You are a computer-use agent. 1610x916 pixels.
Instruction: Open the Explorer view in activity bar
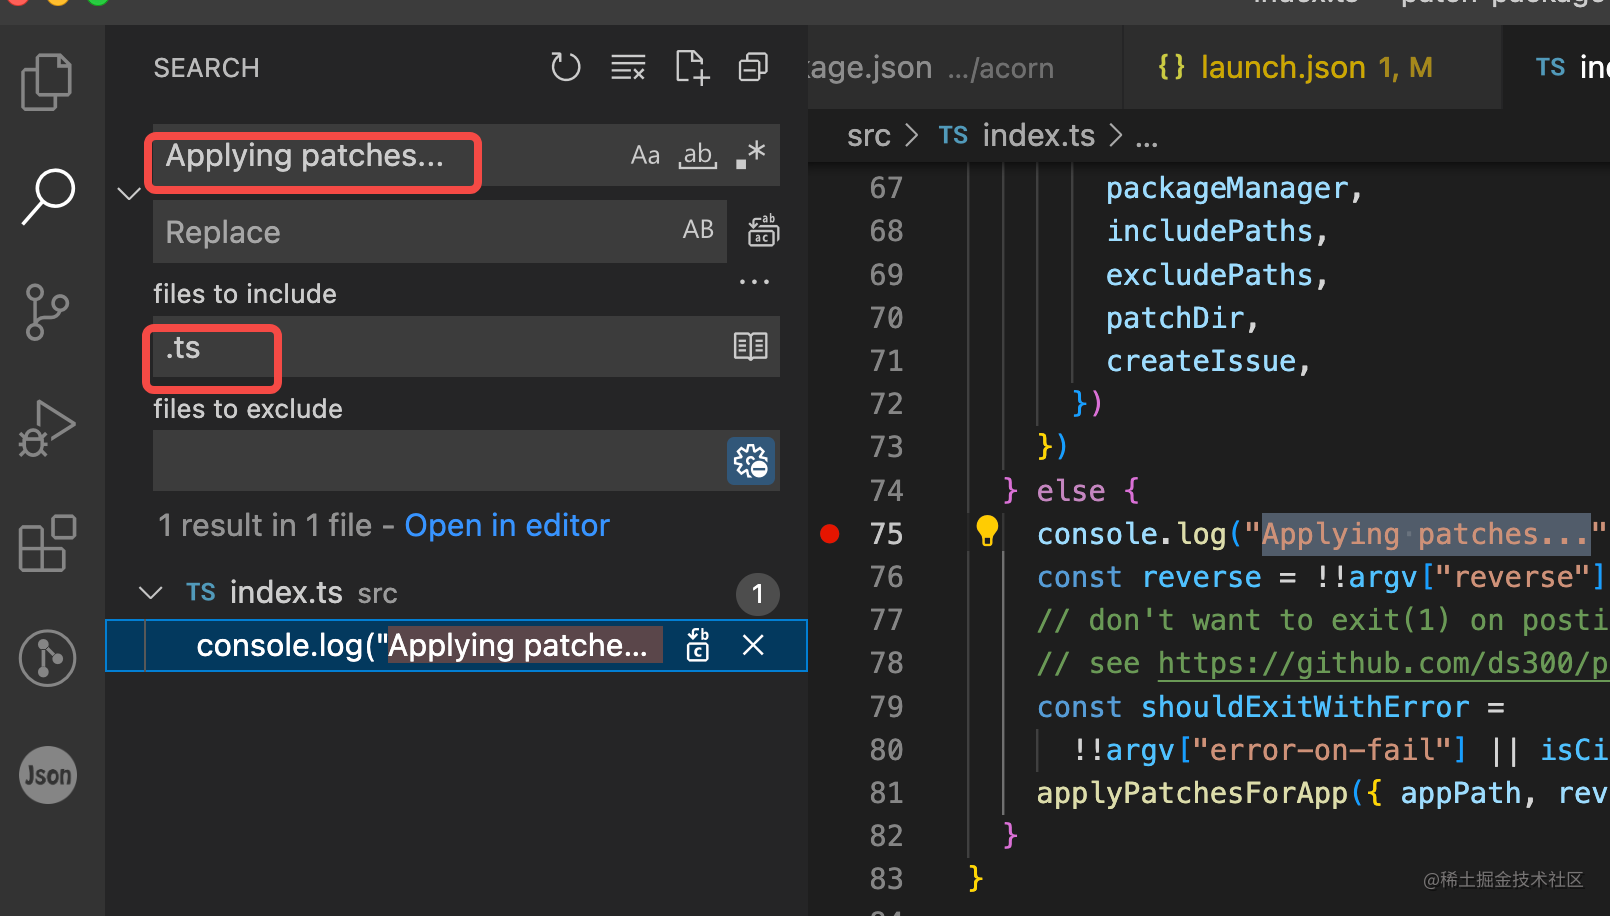47,81
